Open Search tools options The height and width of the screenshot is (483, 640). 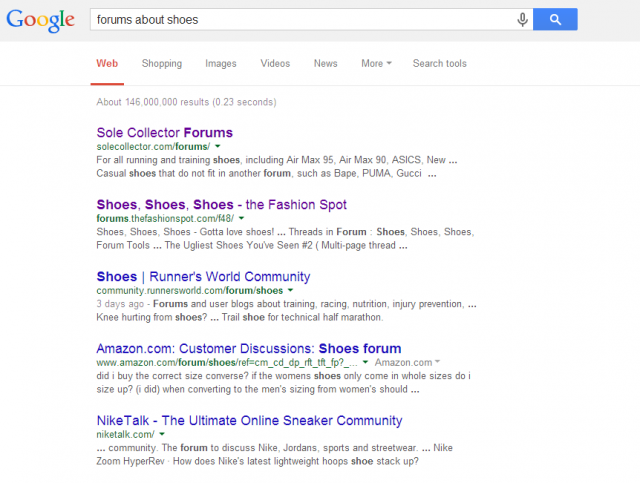click(x=439, y=63)
